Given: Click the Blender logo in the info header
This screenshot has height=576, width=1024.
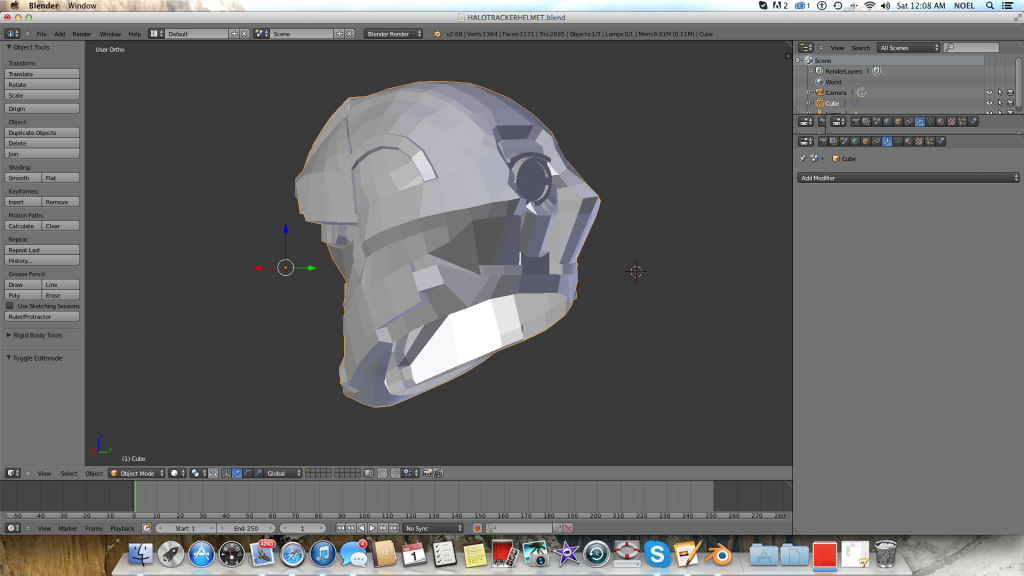Looking at the screenshot, I should pyautogui.click(x=437, y=34).
